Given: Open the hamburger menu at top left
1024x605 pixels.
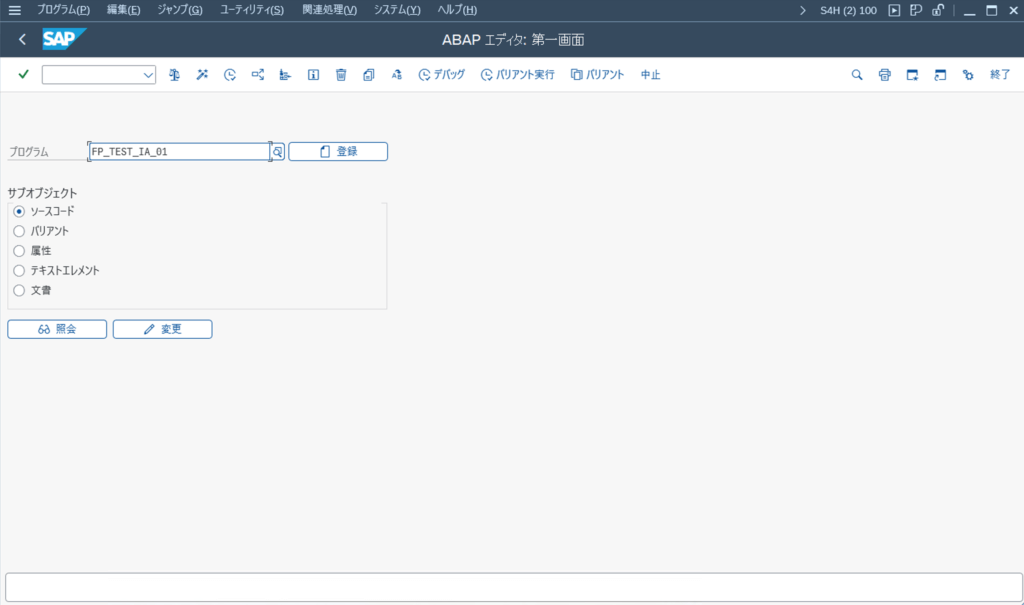Looking at the screenshot, I should [x=15, y=9].
